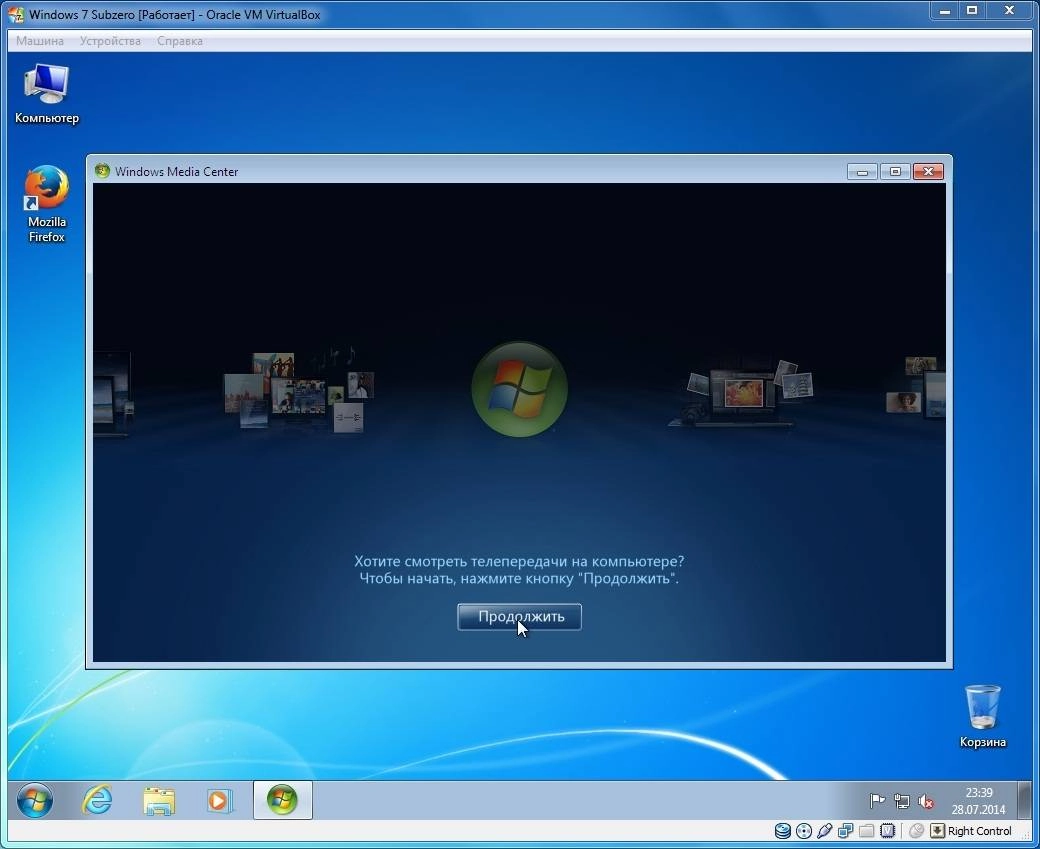Screen dimensions: 1040x849
Task: Click the network tray icon
Action: click(901, 801)
